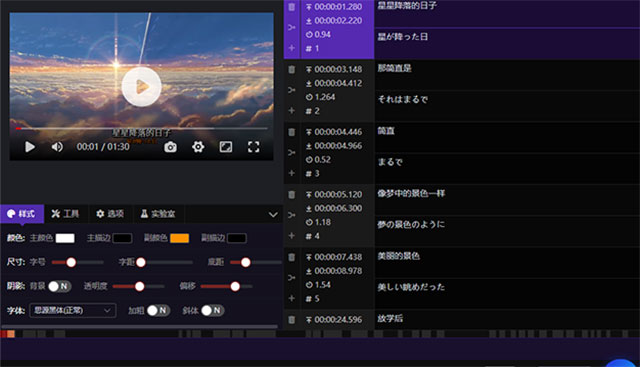
Task: Click the 透明度 slider handle
Action: pyautogui.click(x=139, y=286)
